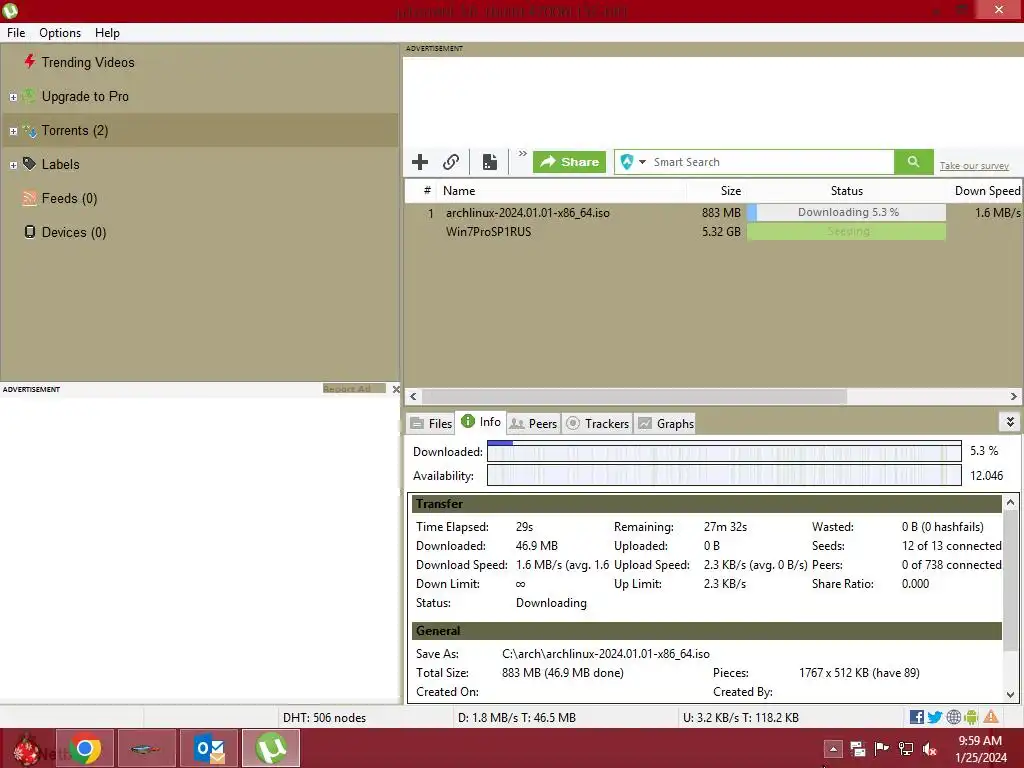1024x768 pixels.
Task: Click the Create New Torrent file icon
Action: [490, 162]
